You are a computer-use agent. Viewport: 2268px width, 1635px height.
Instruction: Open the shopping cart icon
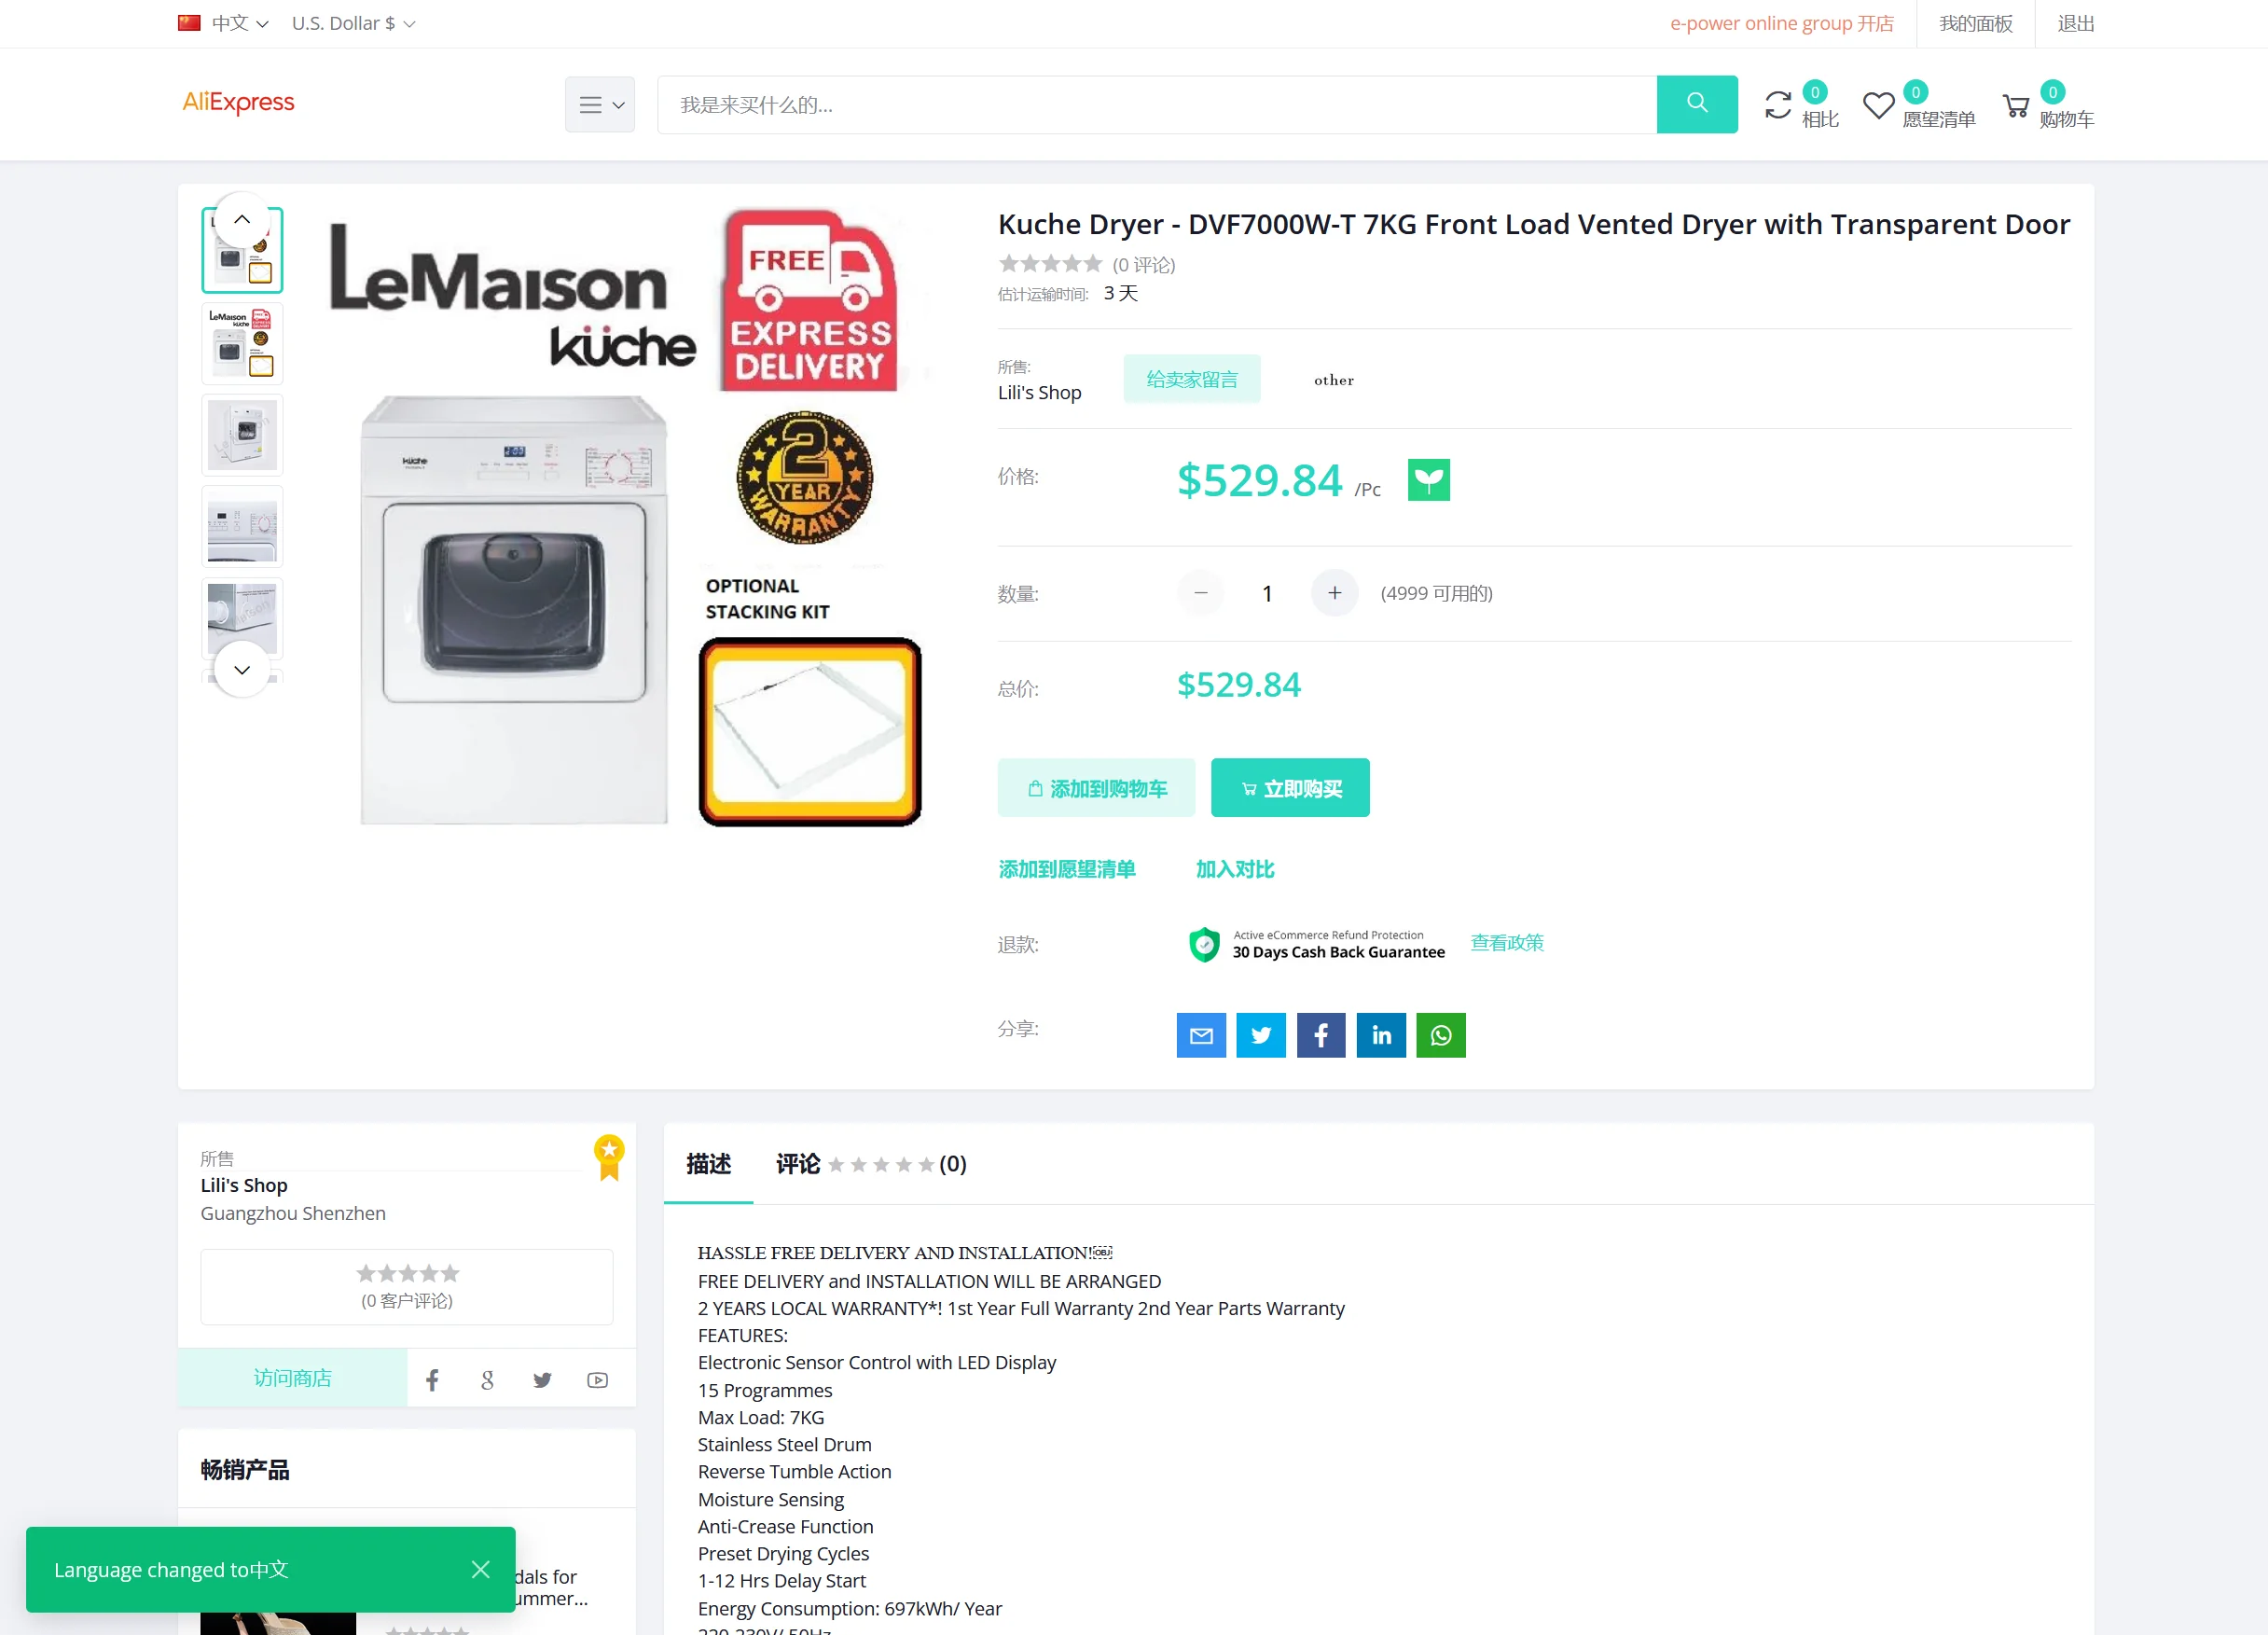pos(2015,105)
